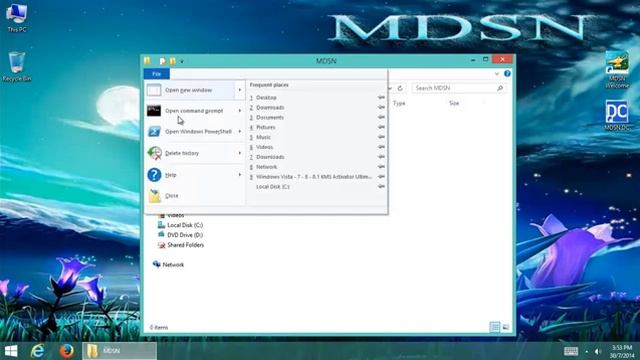
Task: Click the New folder quick access icon
Action: 173,61
